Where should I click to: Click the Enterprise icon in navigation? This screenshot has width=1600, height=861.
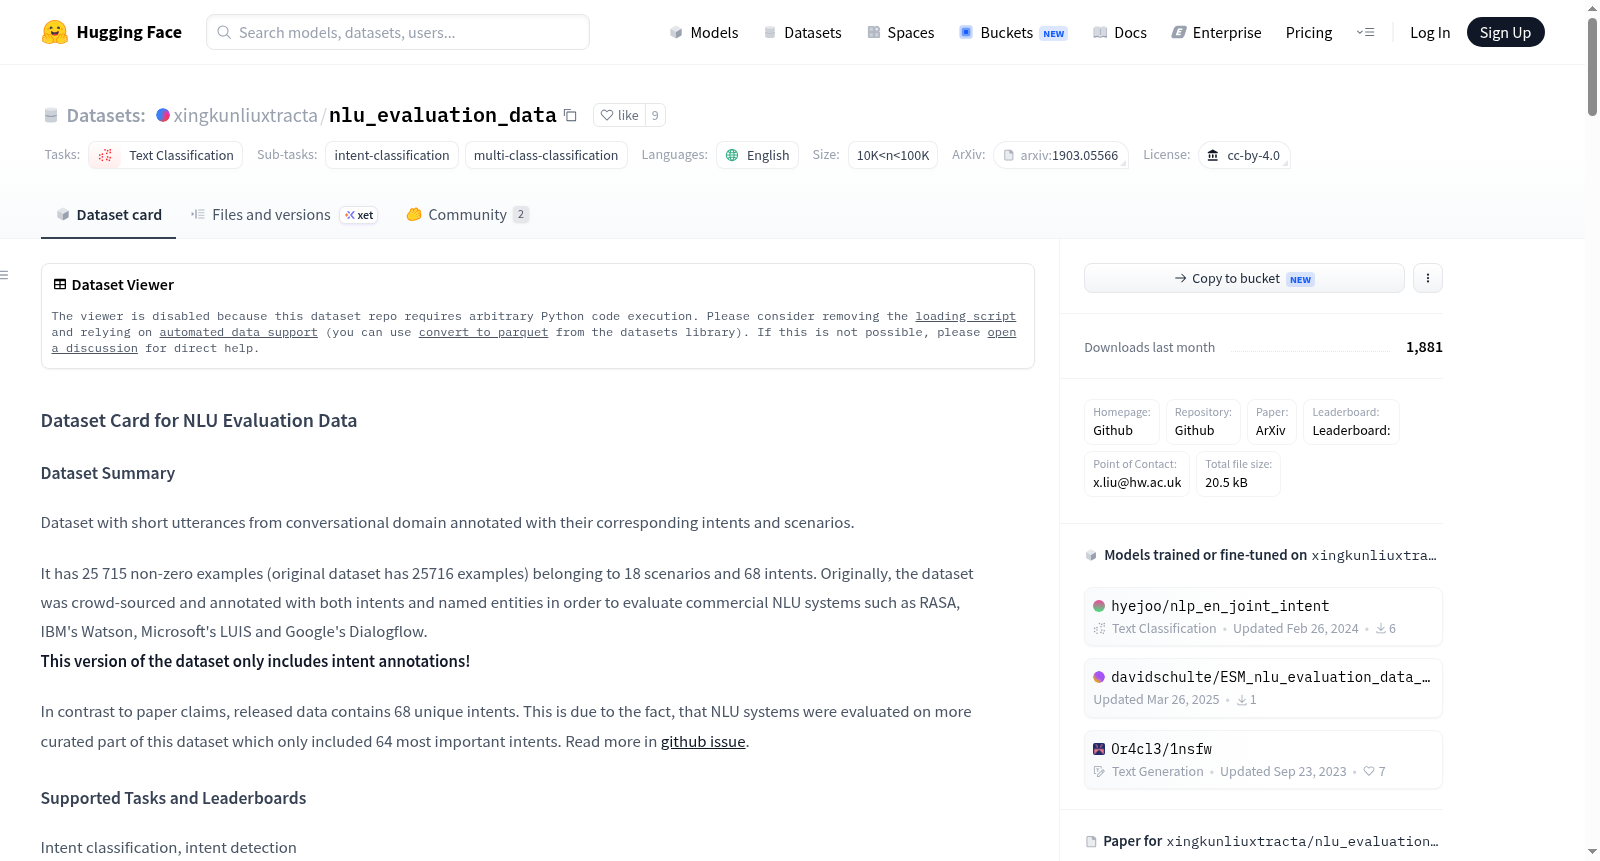(1179, 32)
